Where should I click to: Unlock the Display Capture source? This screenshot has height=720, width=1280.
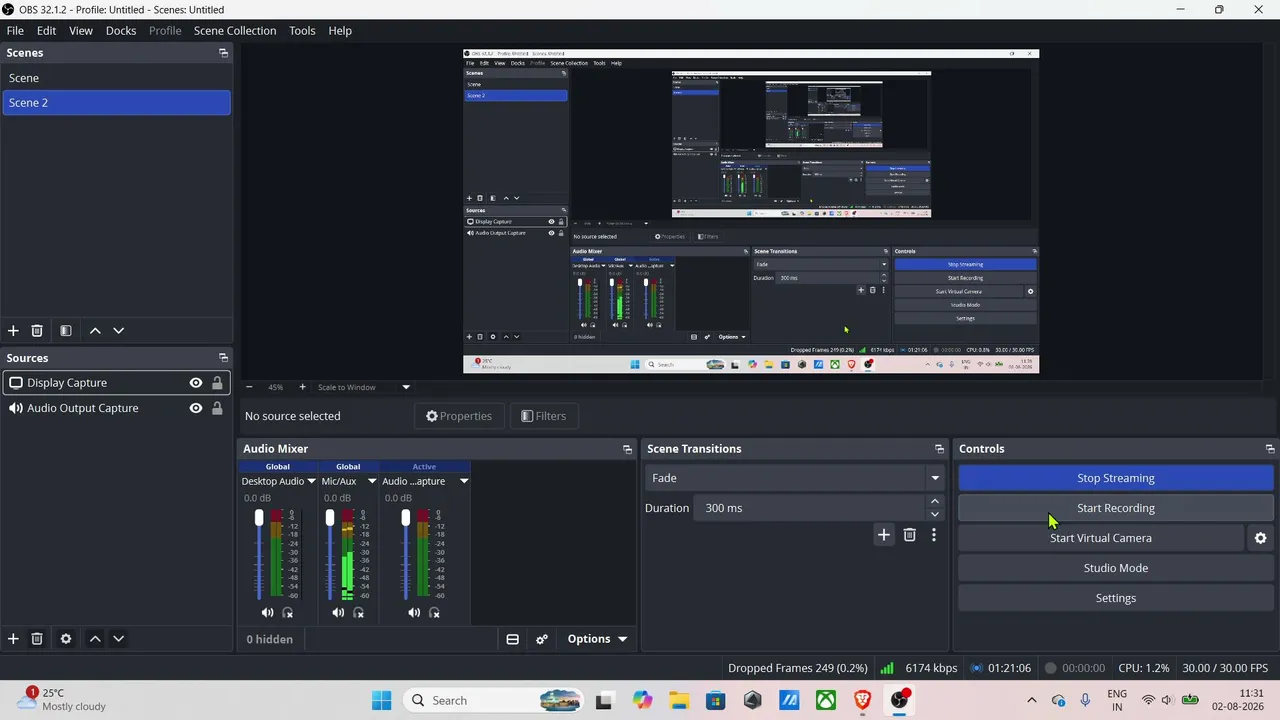tap(217, 383)
